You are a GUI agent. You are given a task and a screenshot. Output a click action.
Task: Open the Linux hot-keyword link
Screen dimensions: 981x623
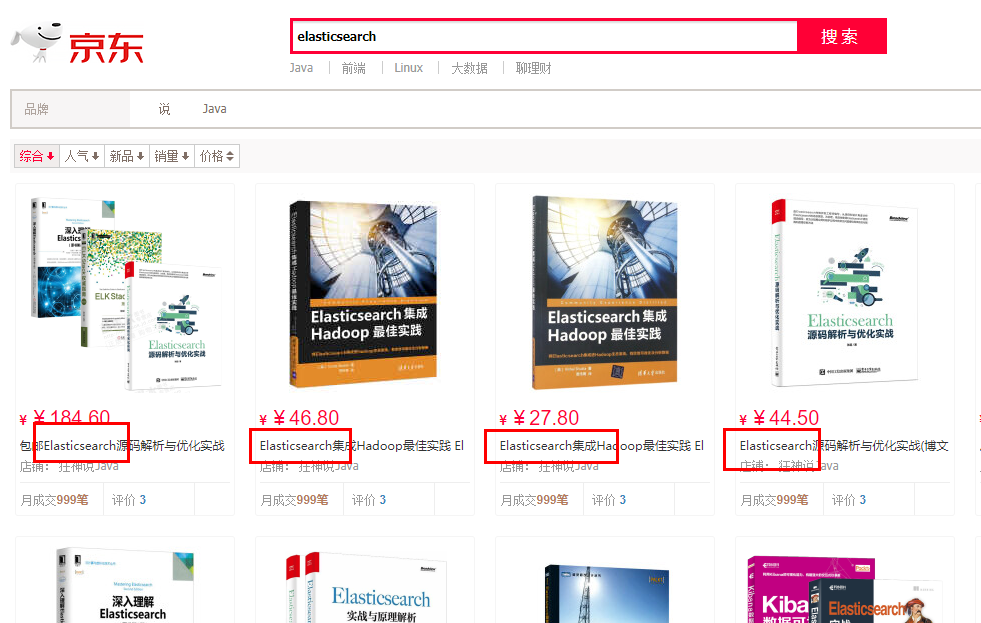point(409,68)
